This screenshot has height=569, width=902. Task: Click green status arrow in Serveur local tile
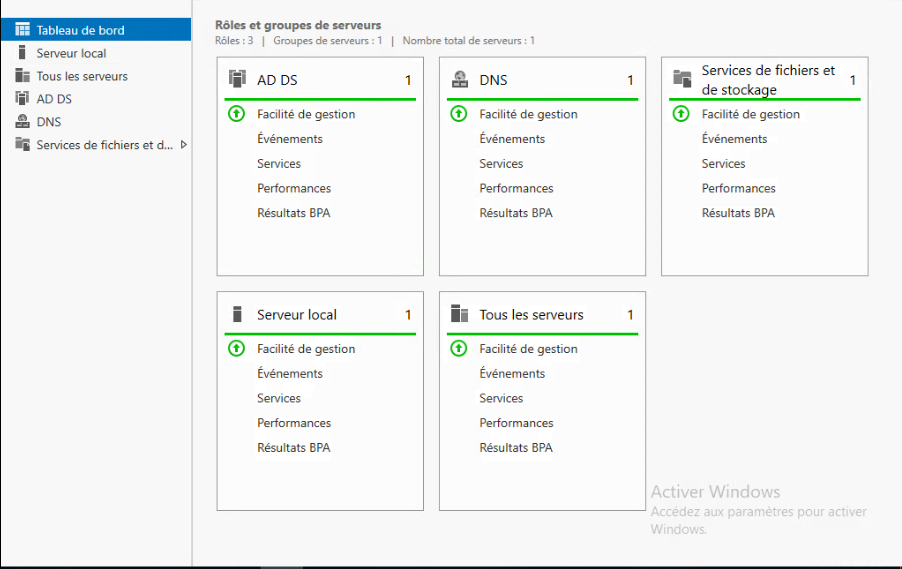click(x=236, y=349)
